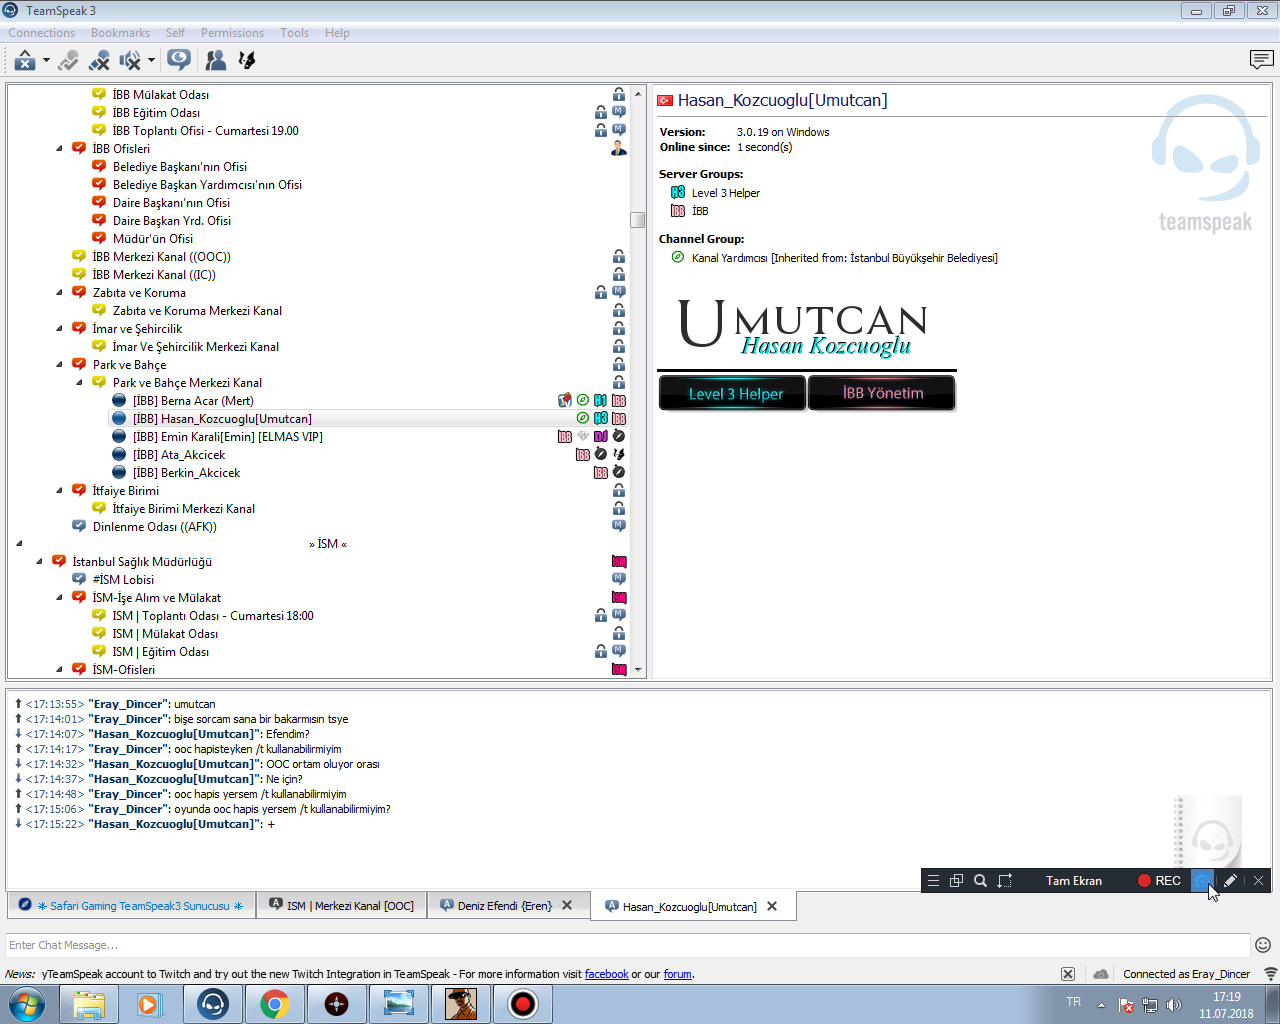The height and width of the screenshot is (1024, 1280).
Task: Collapse the İstanbul Sağlık Müdürlüğü tree node
Action: 39,562
